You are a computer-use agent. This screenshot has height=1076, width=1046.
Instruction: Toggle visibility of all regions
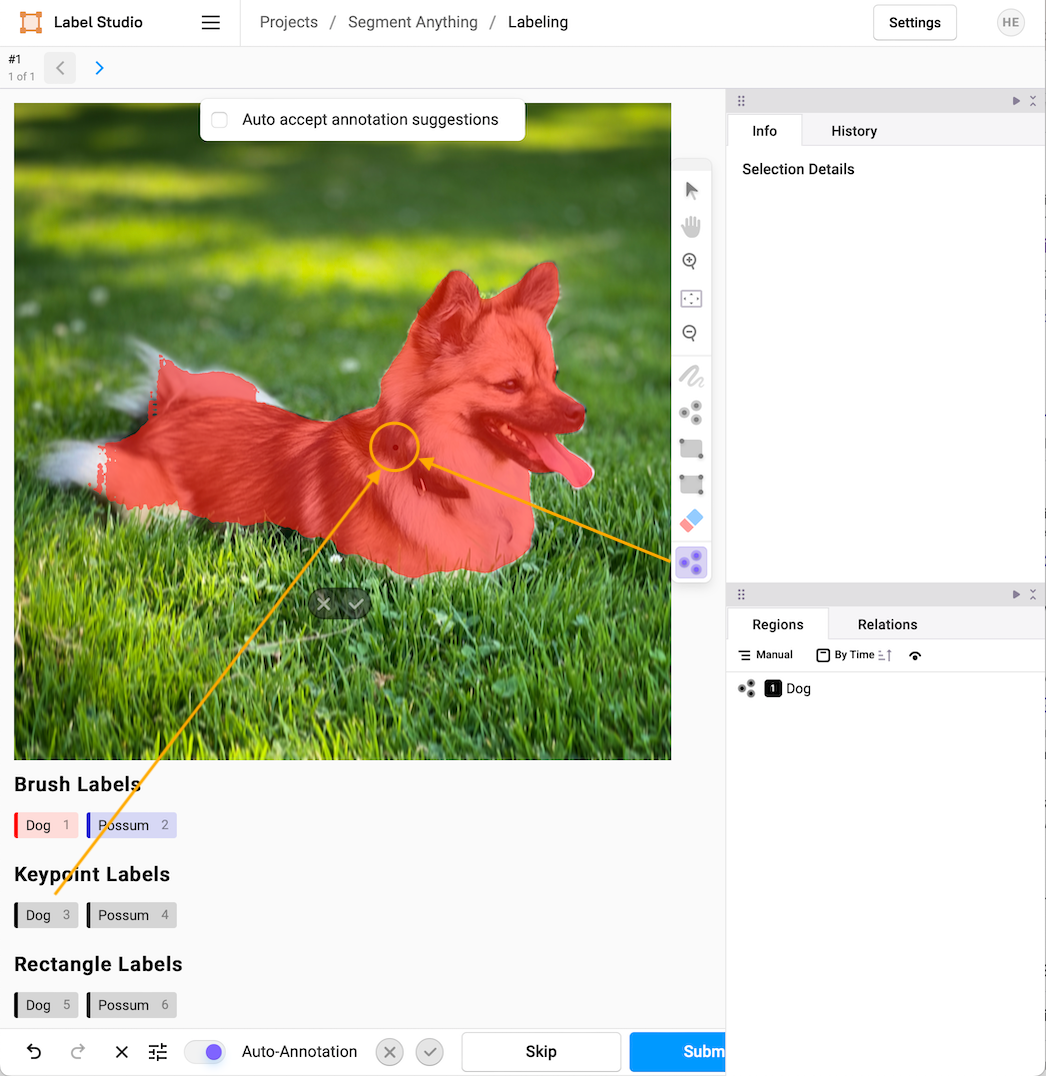click(x=915, y=656)
